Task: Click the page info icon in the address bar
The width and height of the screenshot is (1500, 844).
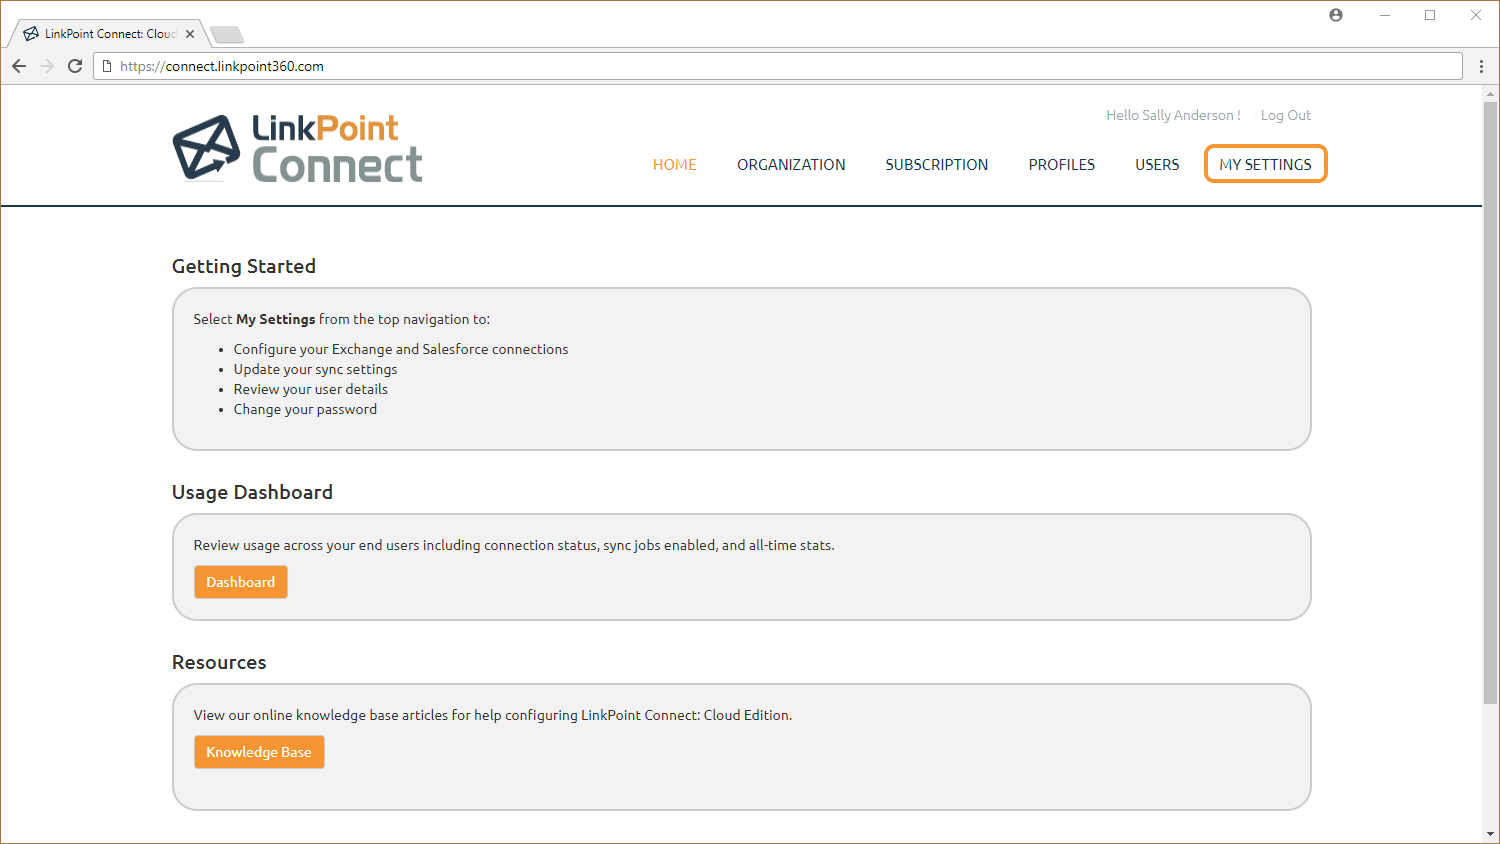Action: pos(107,66)
